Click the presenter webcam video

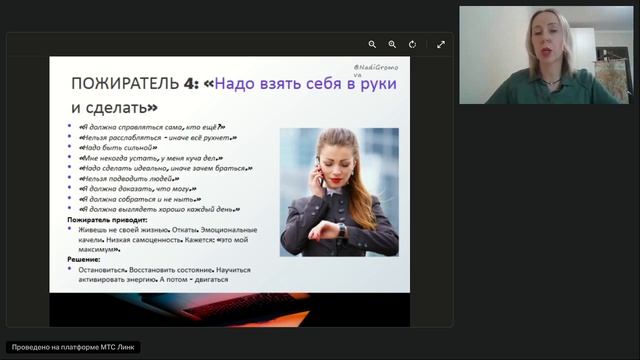(x=547, y=55)
